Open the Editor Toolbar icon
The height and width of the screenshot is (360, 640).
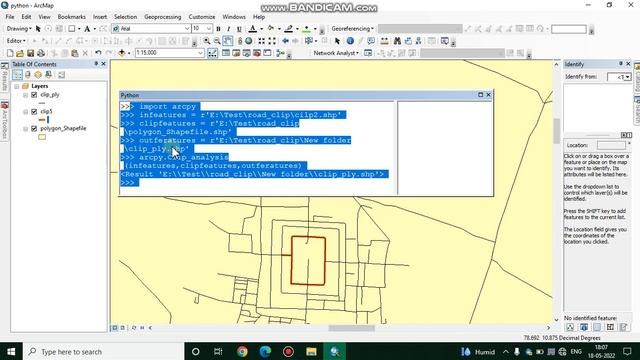tap(212, 53)
